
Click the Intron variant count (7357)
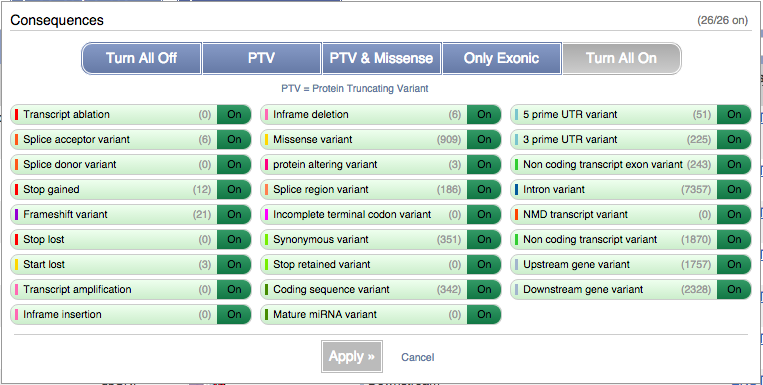click(x=696, y=189)
